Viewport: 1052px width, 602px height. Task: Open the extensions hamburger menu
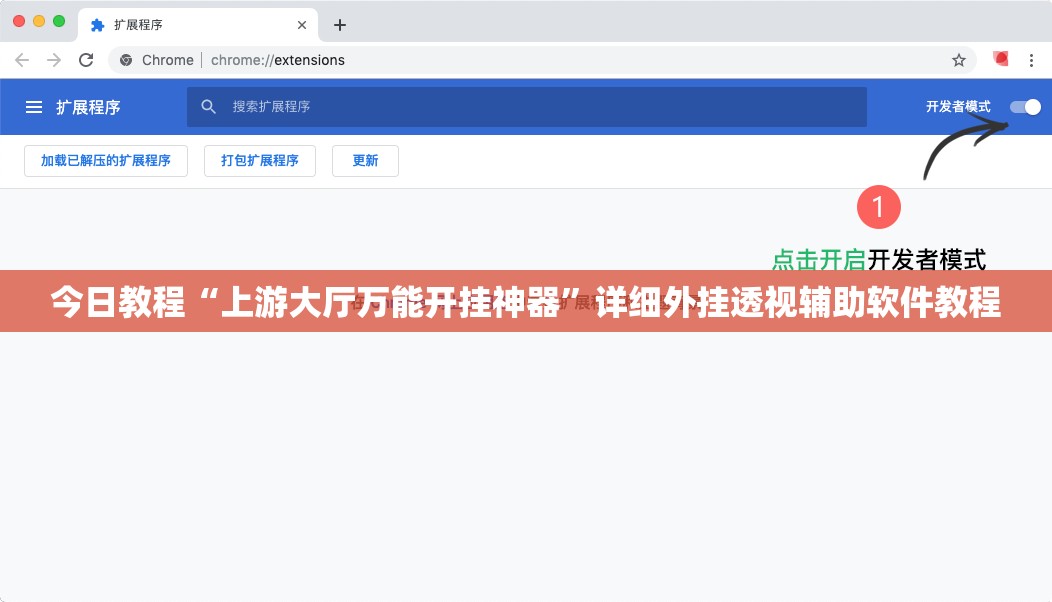click(x=34, y=107)
